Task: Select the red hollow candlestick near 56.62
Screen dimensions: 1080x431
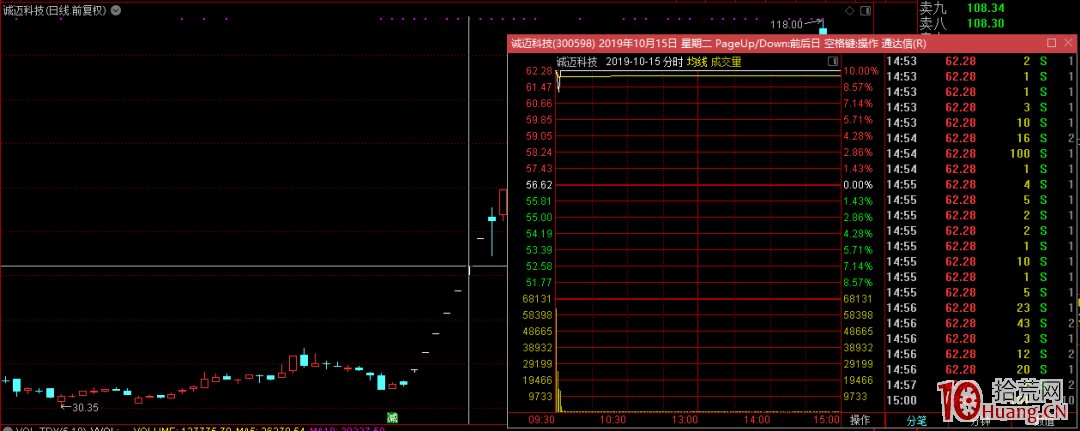Action: 503,203
